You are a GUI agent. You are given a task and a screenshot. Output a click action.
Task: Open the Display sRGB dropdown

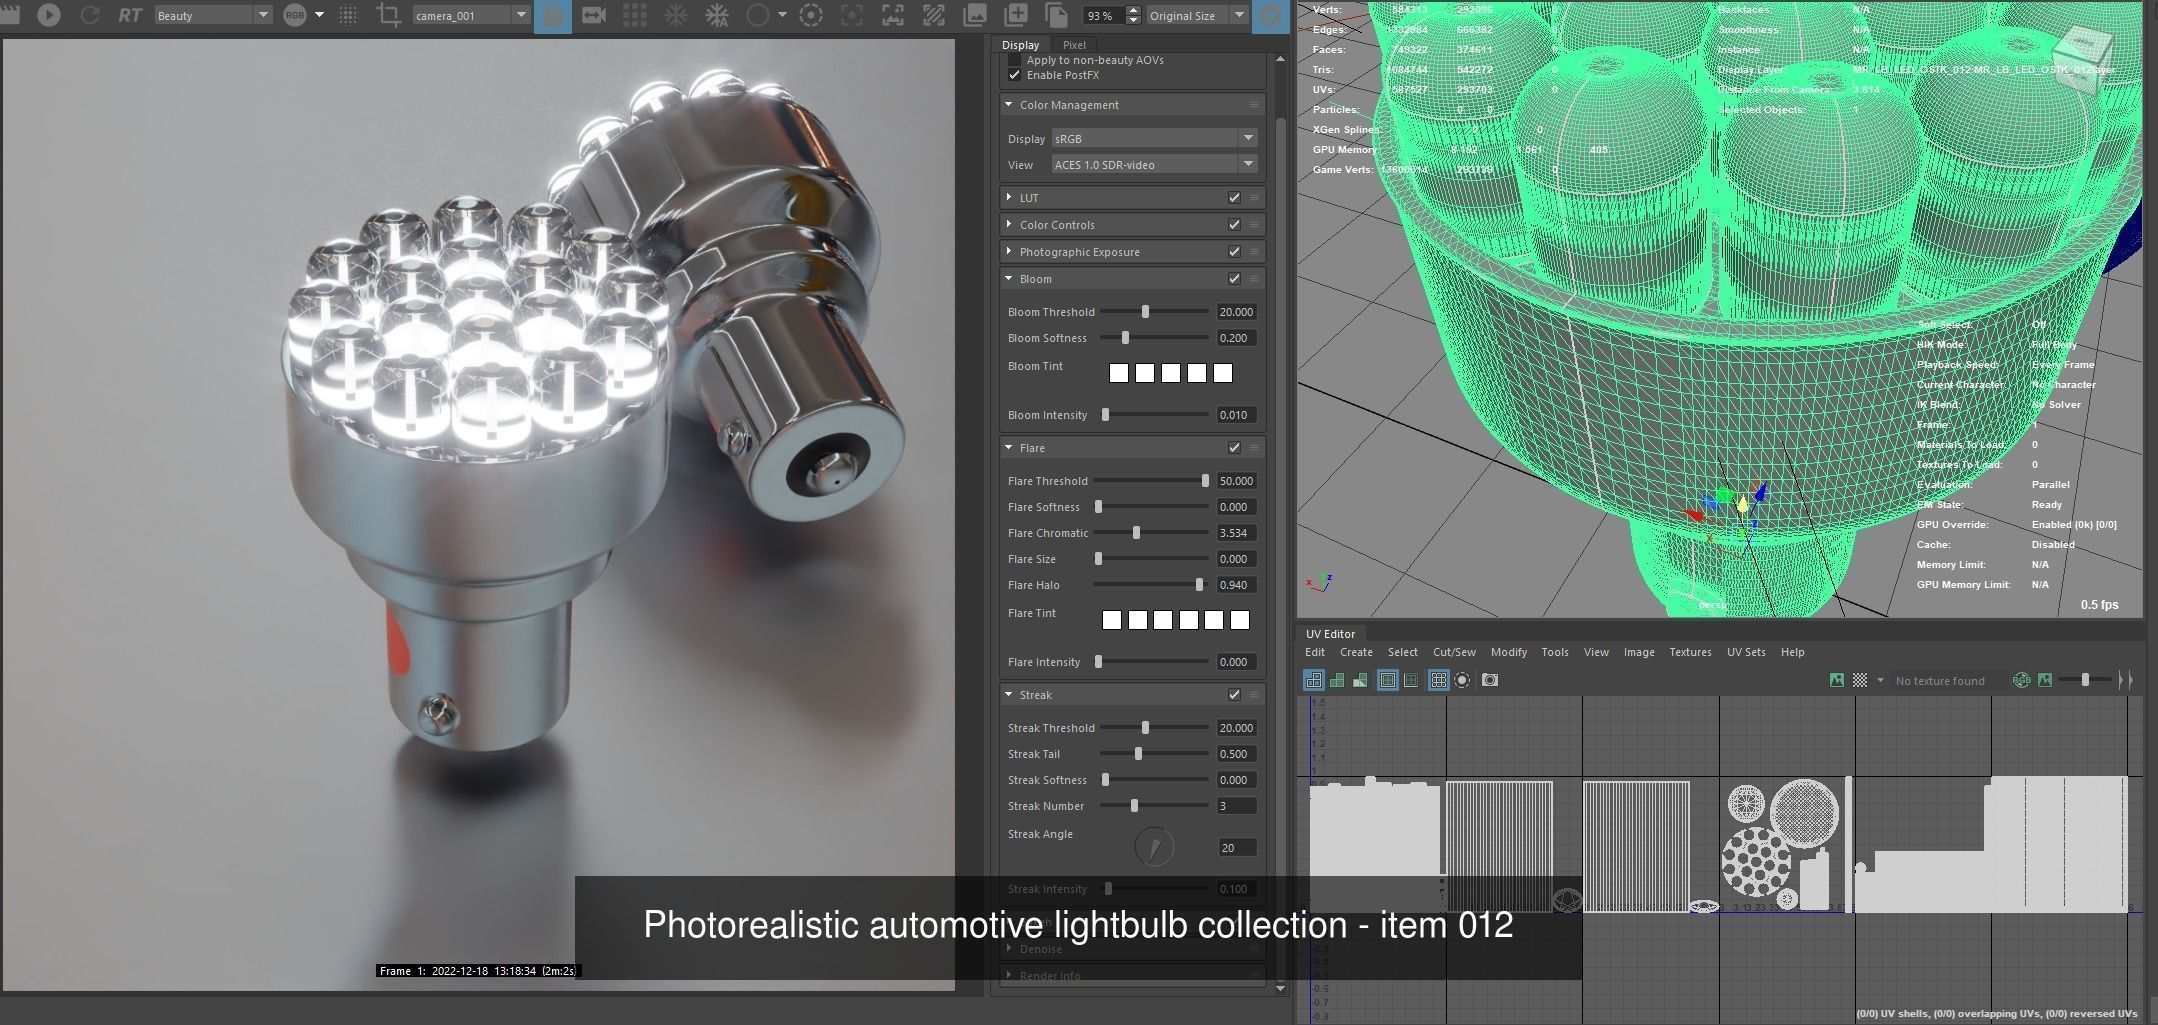coord(1153,138)
